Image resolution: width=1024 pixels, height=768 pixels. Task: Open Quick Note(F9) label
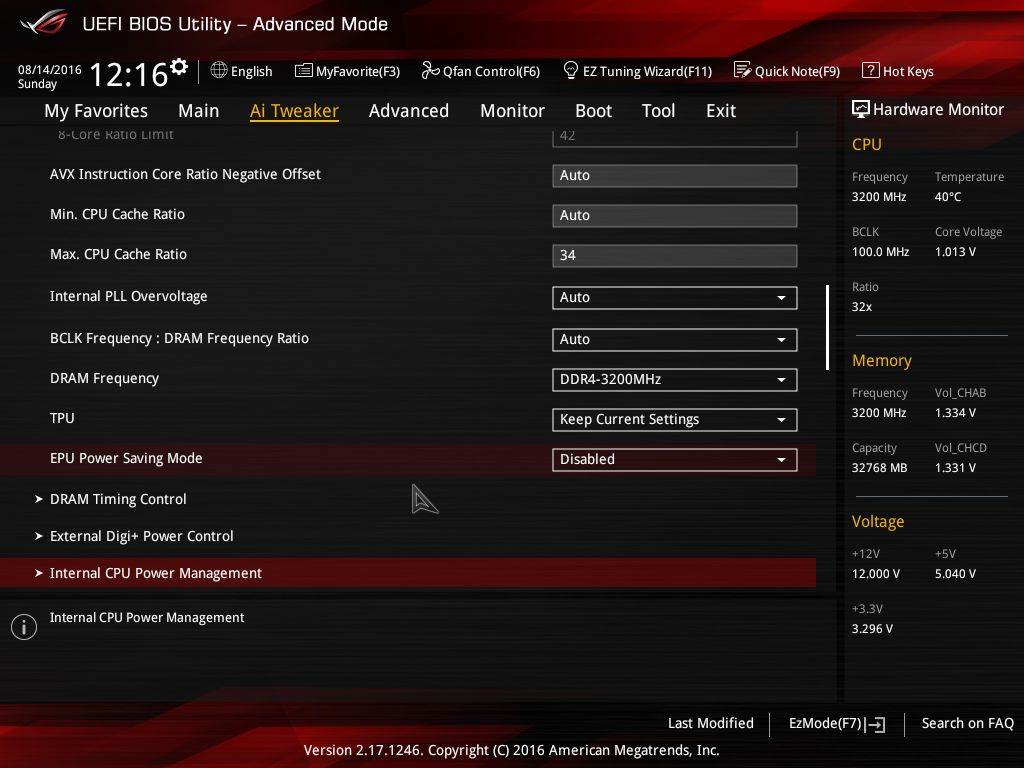tap(797, 71)
